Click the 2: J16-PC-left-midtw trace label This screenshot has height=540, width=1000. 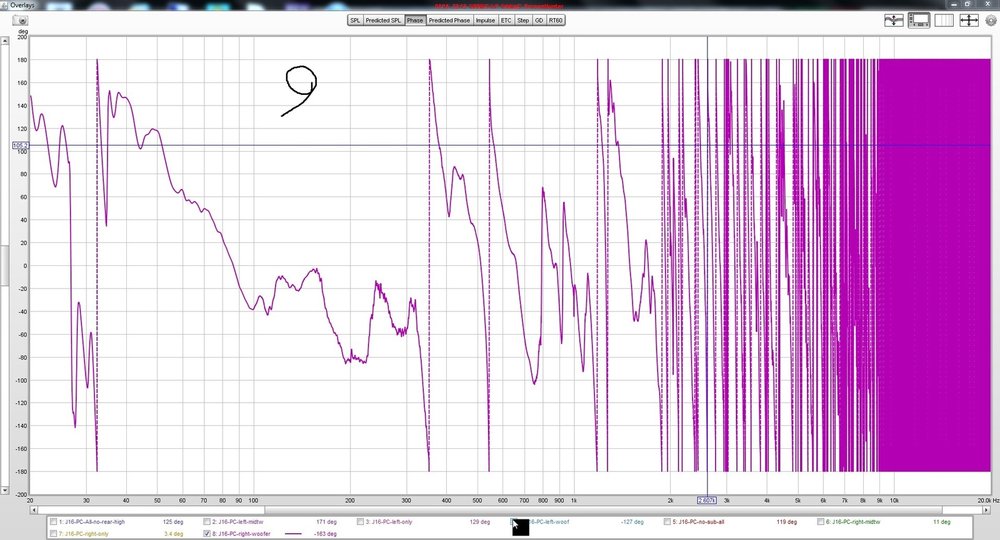(238, 522)
